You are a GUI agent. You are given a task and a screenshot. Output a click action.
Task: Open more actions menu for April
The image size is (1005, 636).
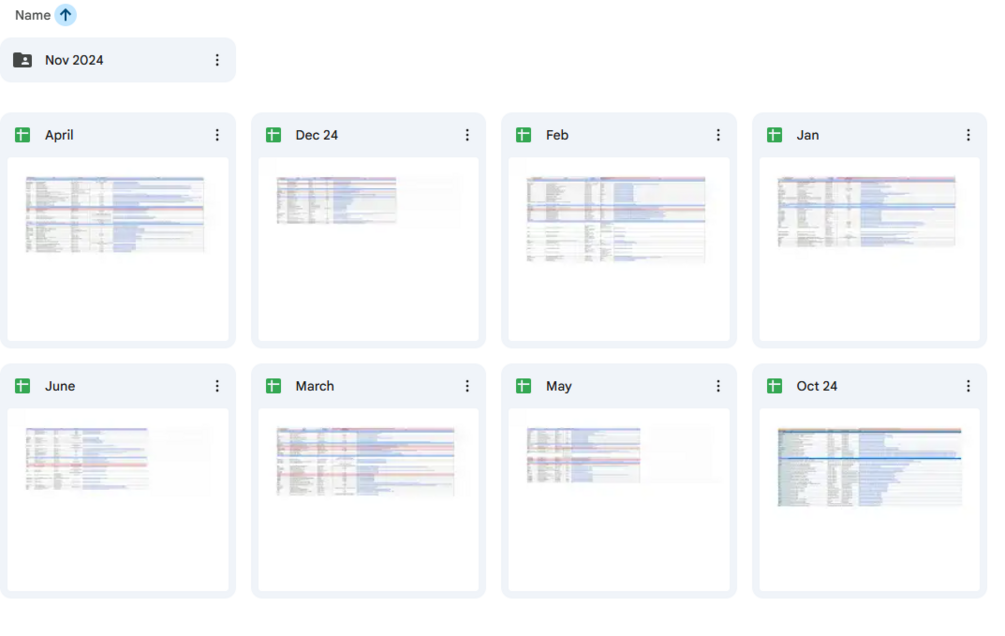tap(217, 135)
